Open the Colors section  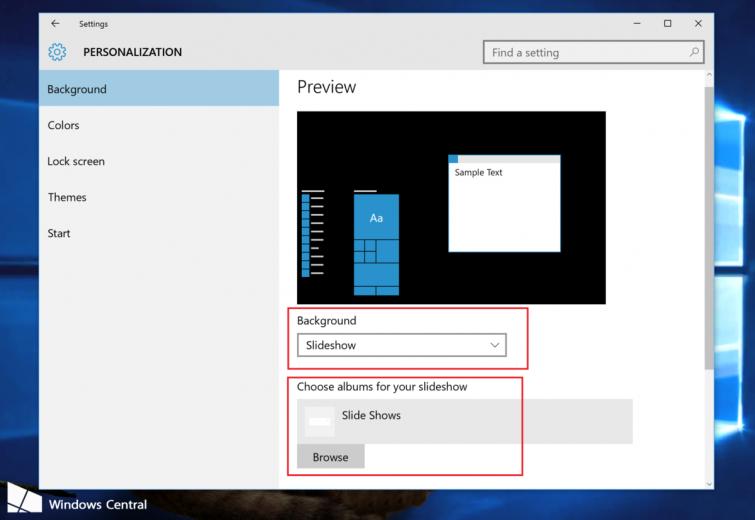coord(159,125)
